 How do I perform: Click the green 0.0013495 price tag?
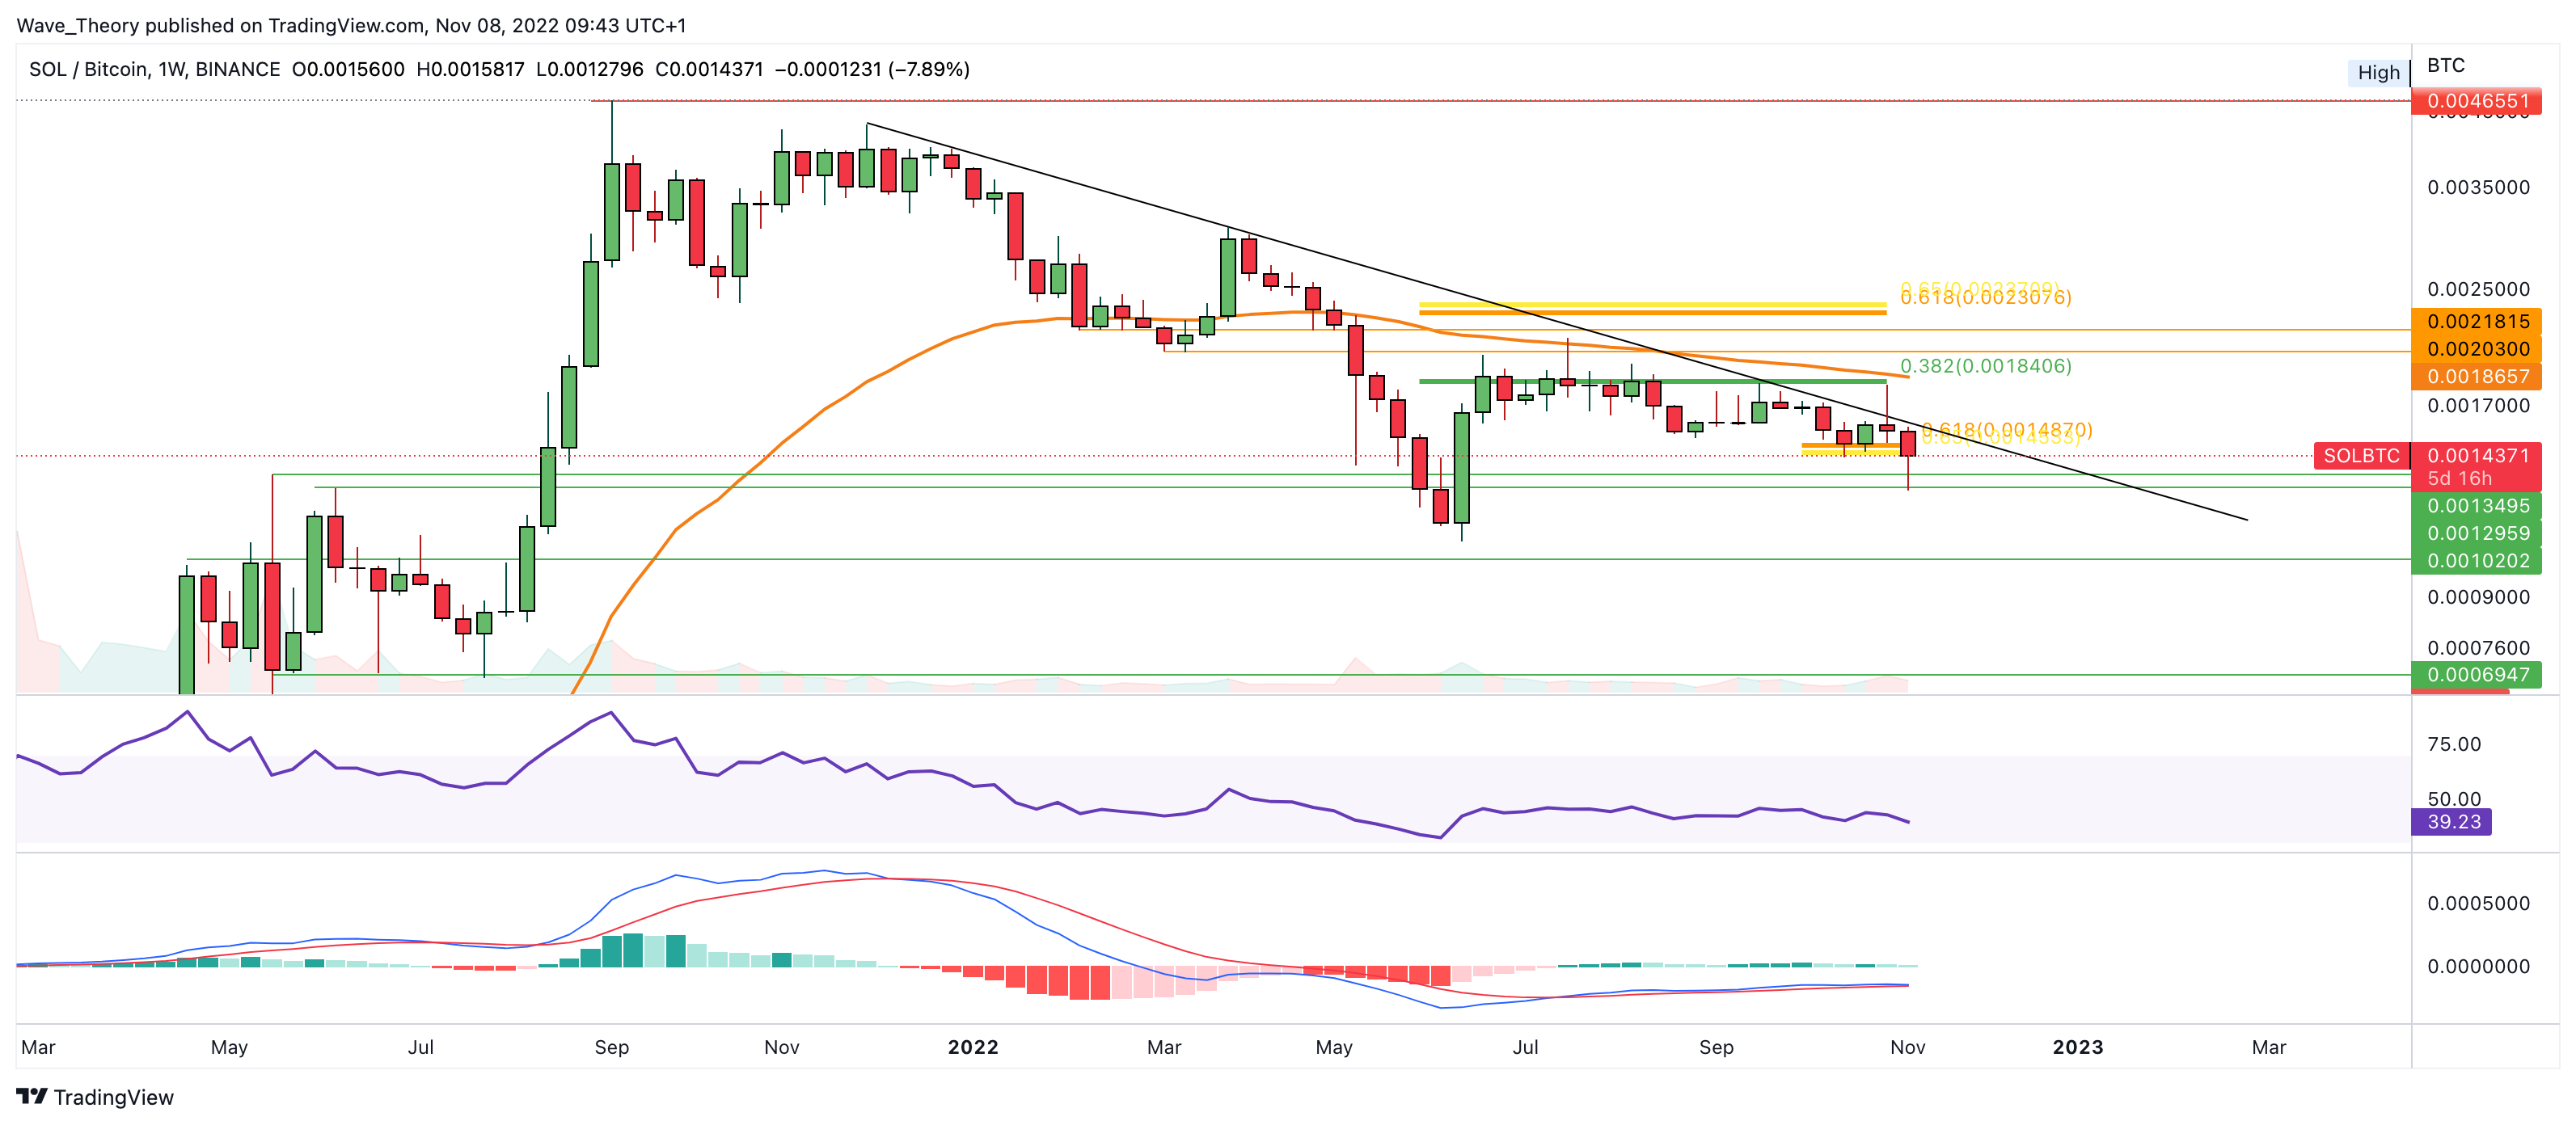coord(2476,506)
